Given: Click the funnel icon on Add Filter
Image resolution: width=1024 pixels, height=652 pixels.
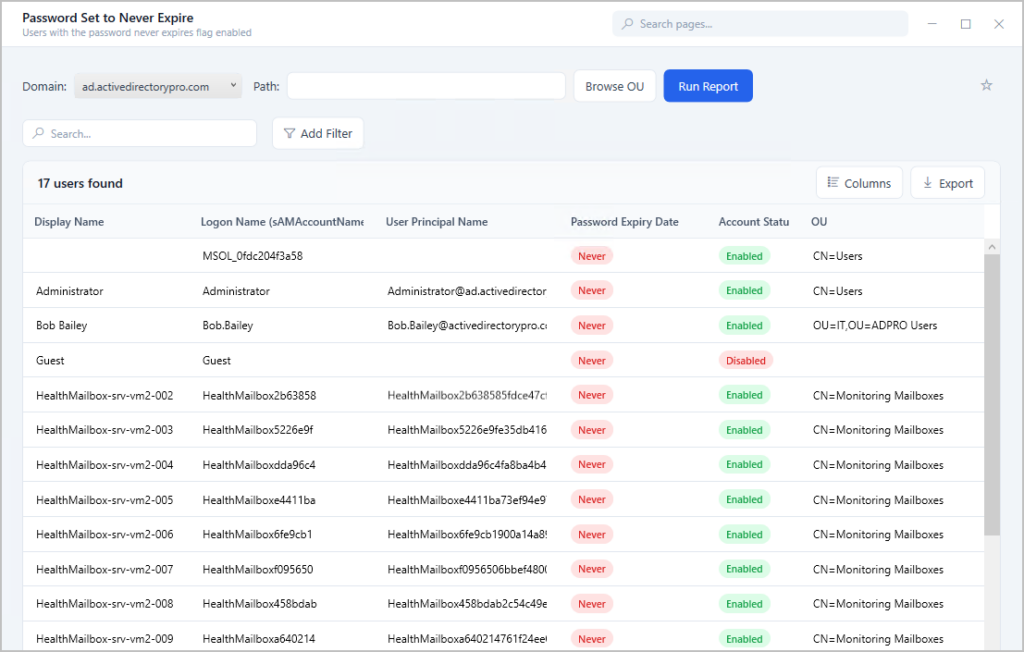Looking at the screenshot, I should tap(289, 133).
